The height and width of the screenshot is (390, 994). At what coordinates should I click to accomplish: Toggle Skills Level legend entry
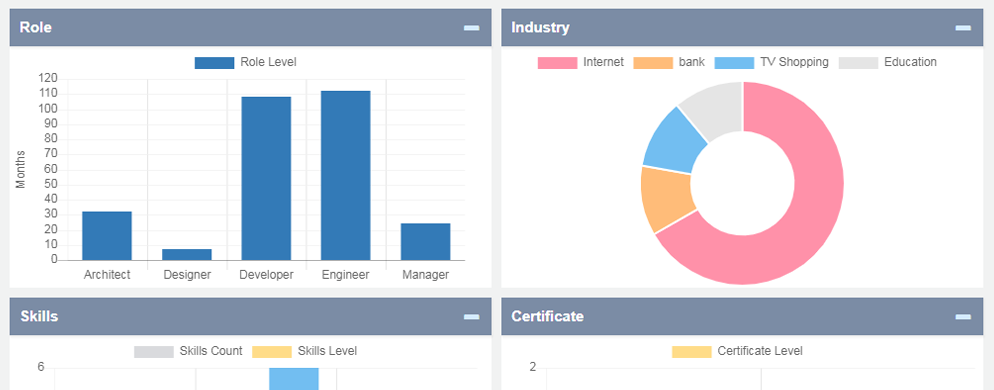point(304,351)
